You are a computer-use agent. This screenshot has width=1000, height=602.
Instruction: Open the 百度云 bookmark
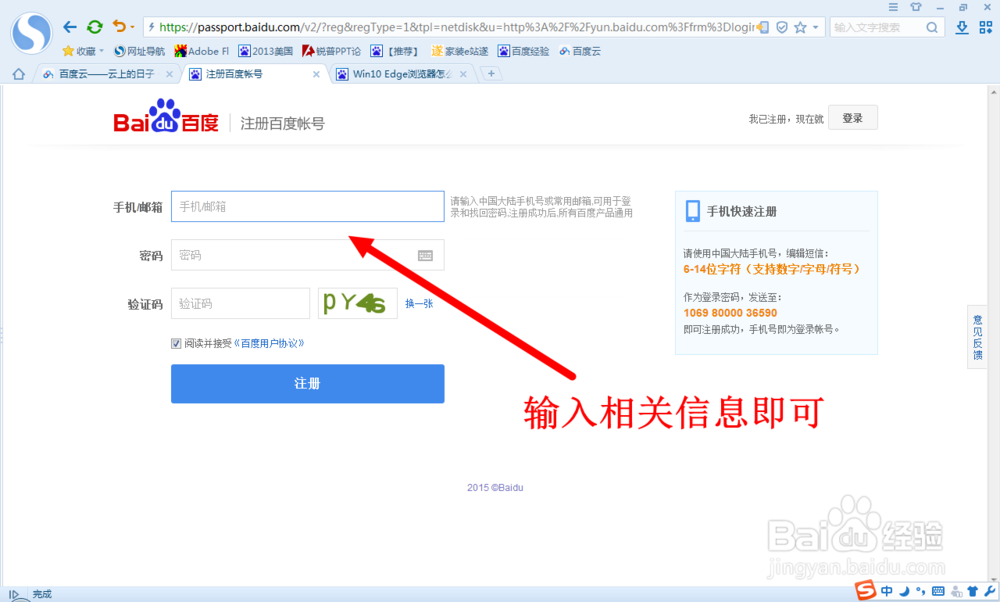click(x=580, y=51)
